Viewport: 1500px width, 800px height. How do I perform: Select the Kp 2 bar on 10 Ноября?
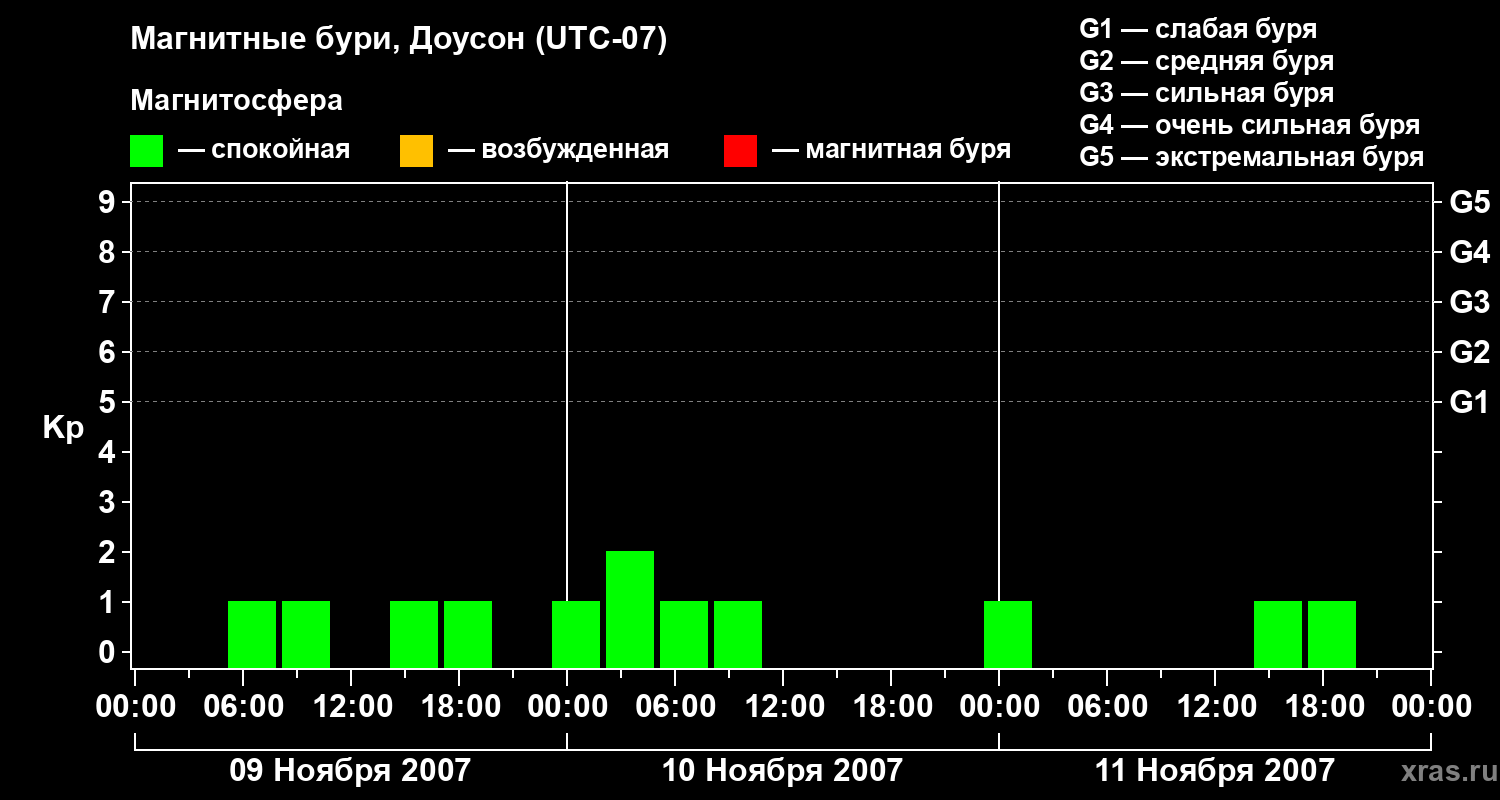pos(630,609)
